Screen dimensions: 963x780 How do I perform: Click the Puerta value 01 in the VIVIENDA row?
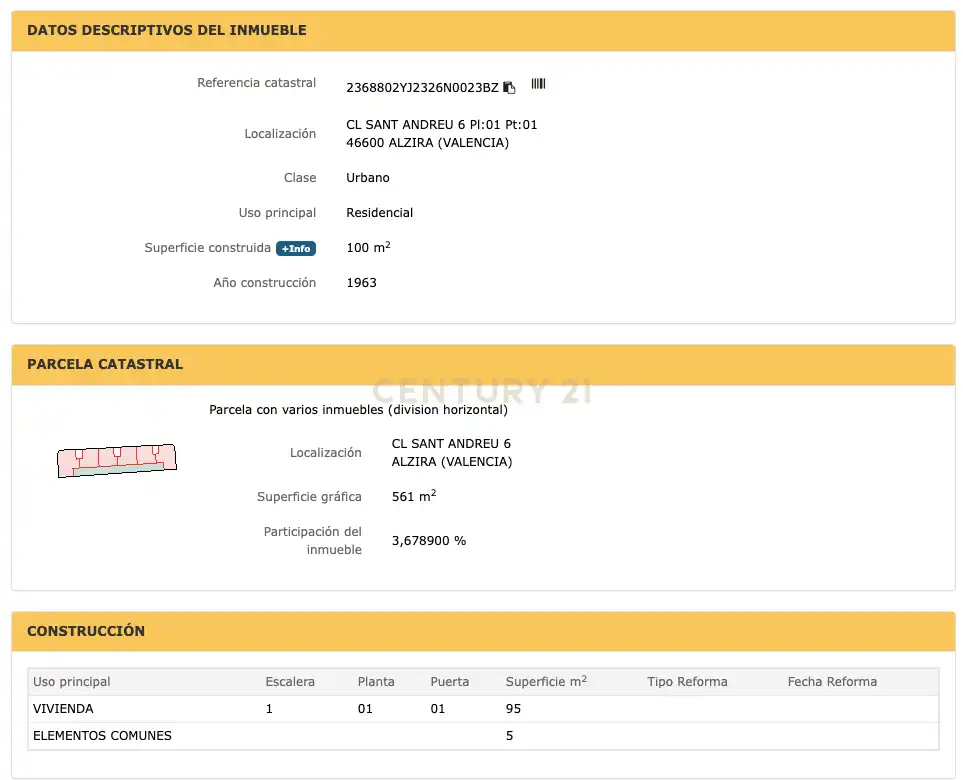click(438, 709)
